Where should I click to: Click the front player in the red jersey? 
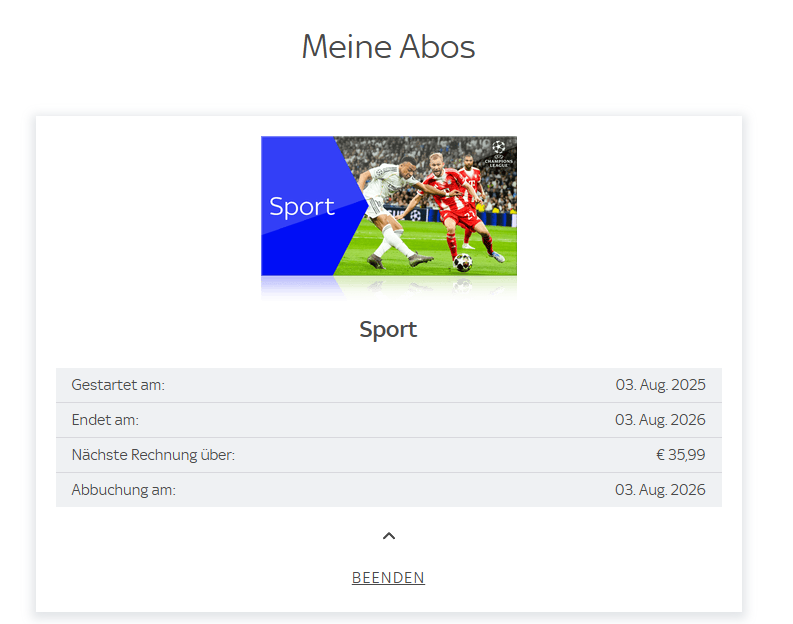pos(460,207)
